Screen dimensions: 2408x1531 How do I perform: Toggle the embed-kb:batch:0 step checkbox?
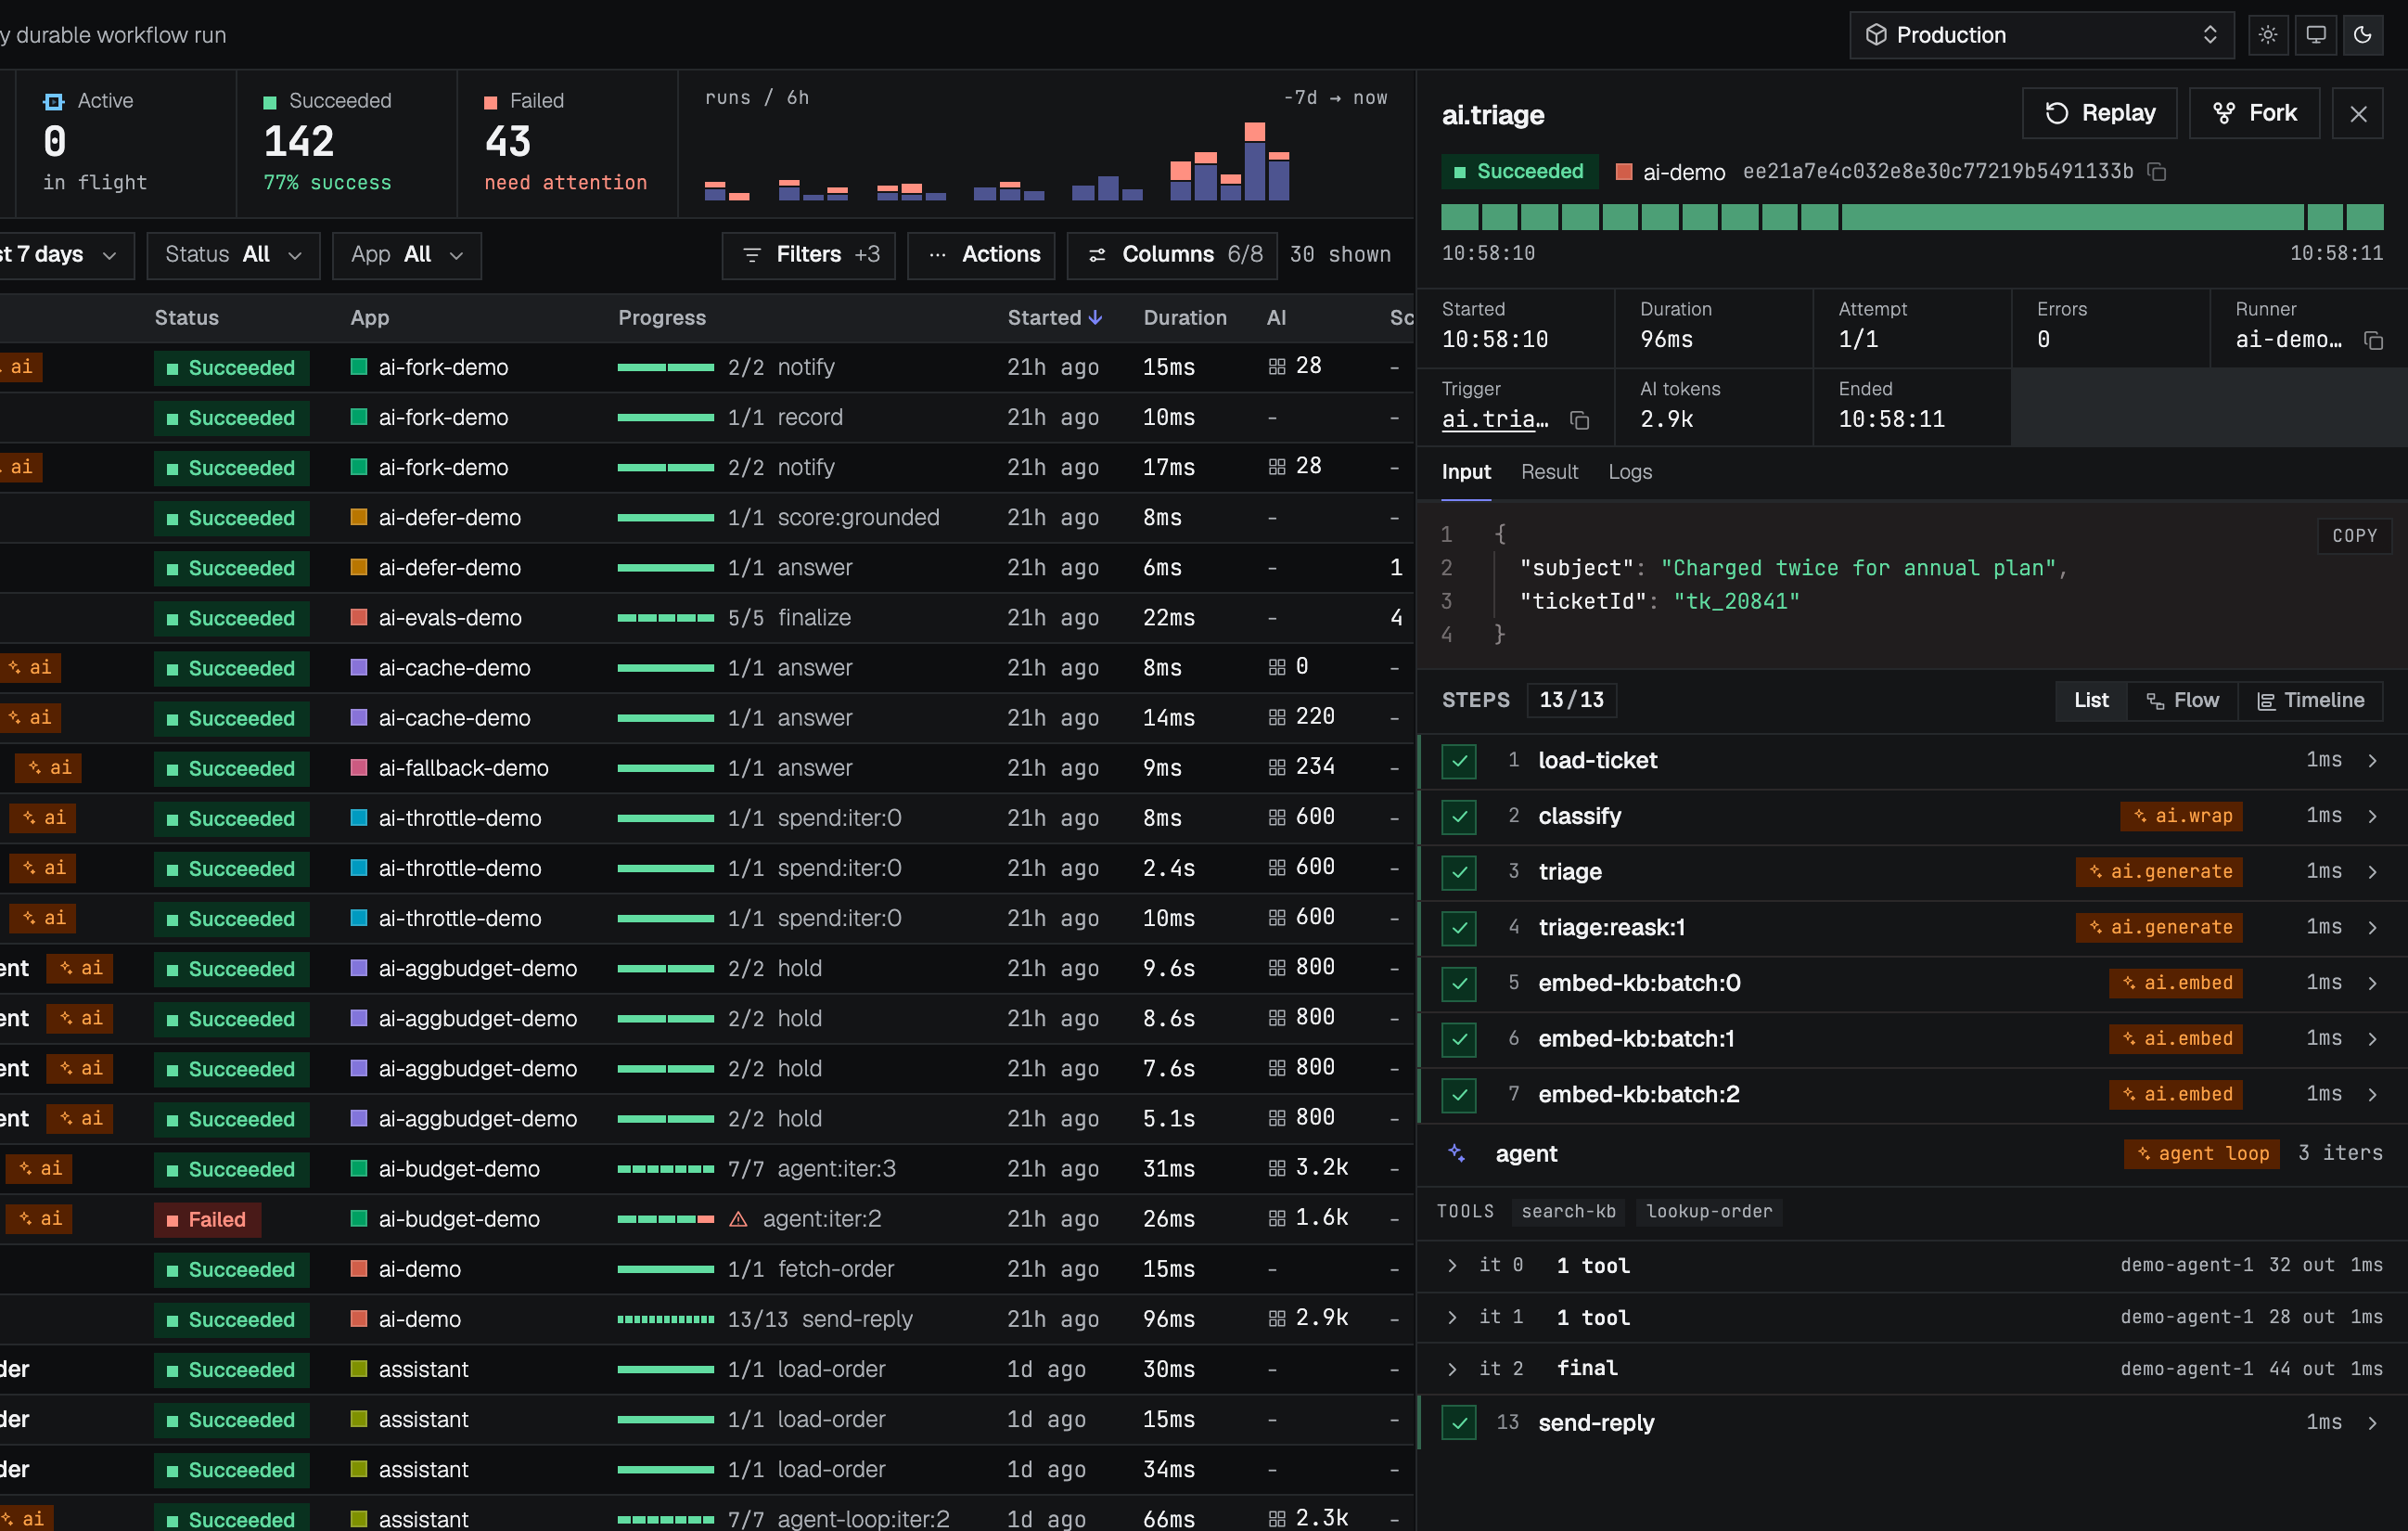1459,984
